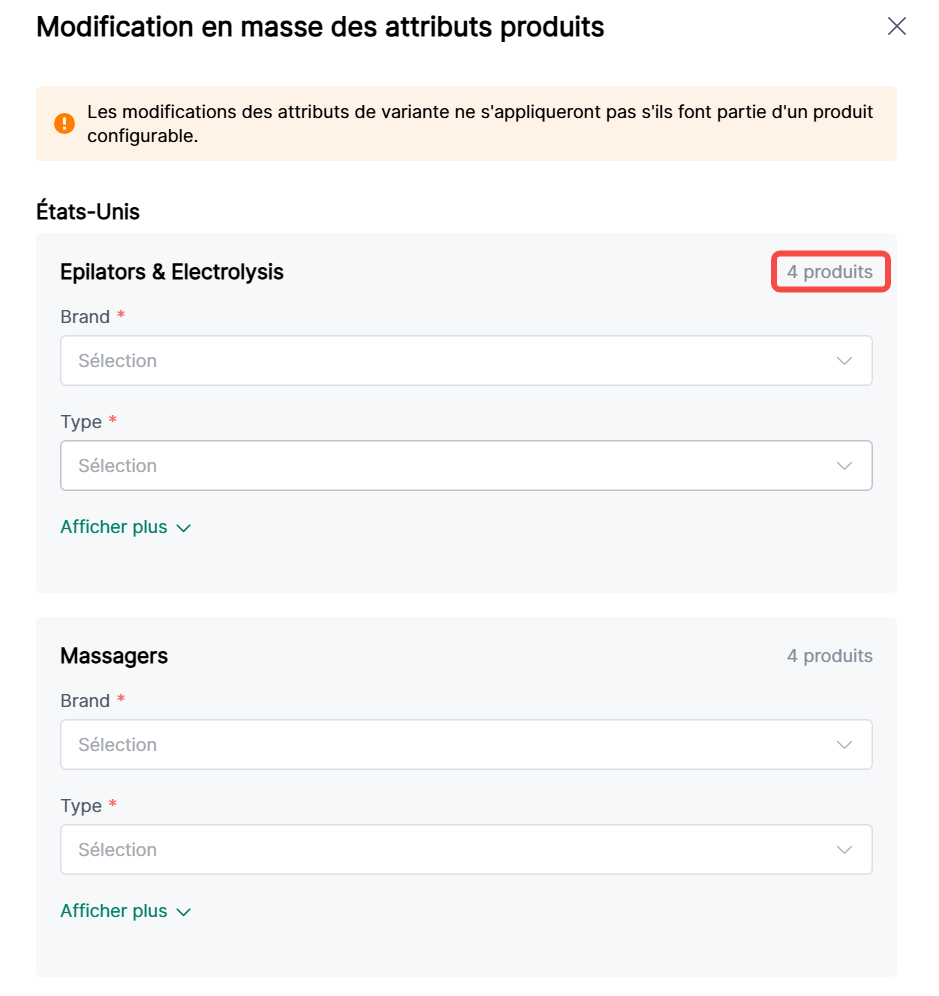Click the chevron next to Massagers Afficher plus
The width and height of the screenshot is (939, 996).
pos(183,912)
